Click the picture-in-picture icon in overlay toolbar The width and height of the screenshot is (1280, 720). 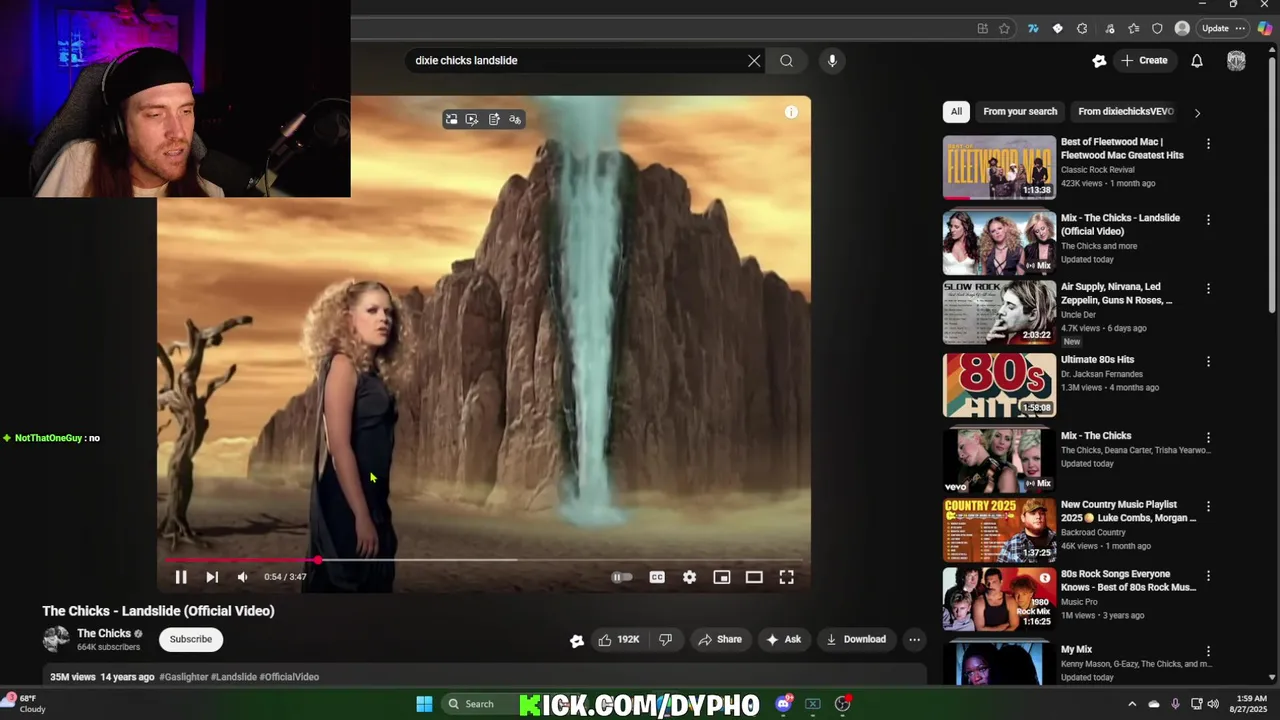pyautogui.click(x=451, y=119)
